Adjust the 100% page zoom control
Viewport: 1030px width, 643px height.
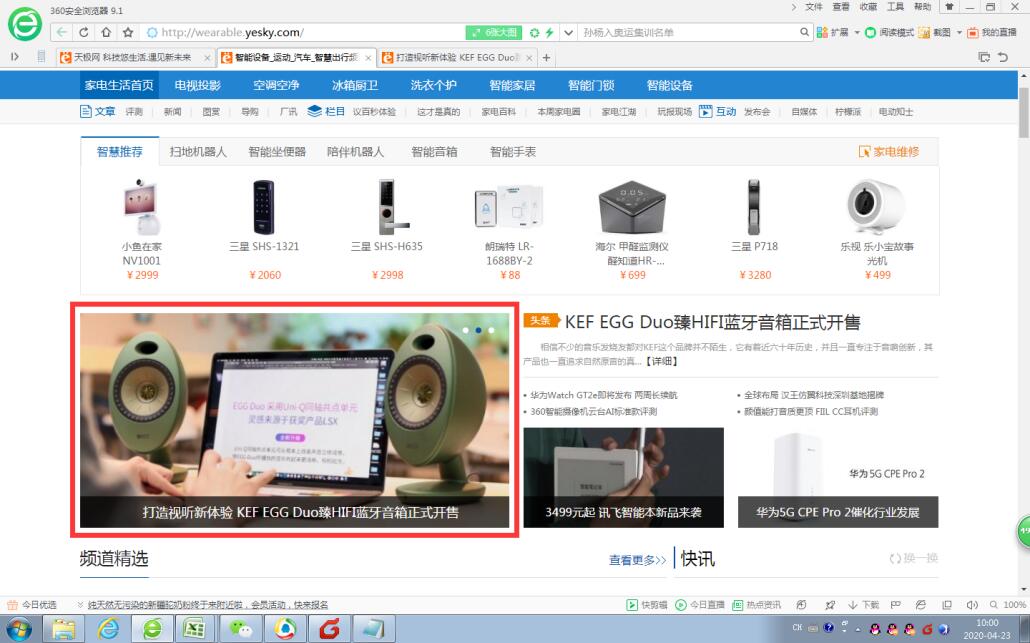[1008, 605]
